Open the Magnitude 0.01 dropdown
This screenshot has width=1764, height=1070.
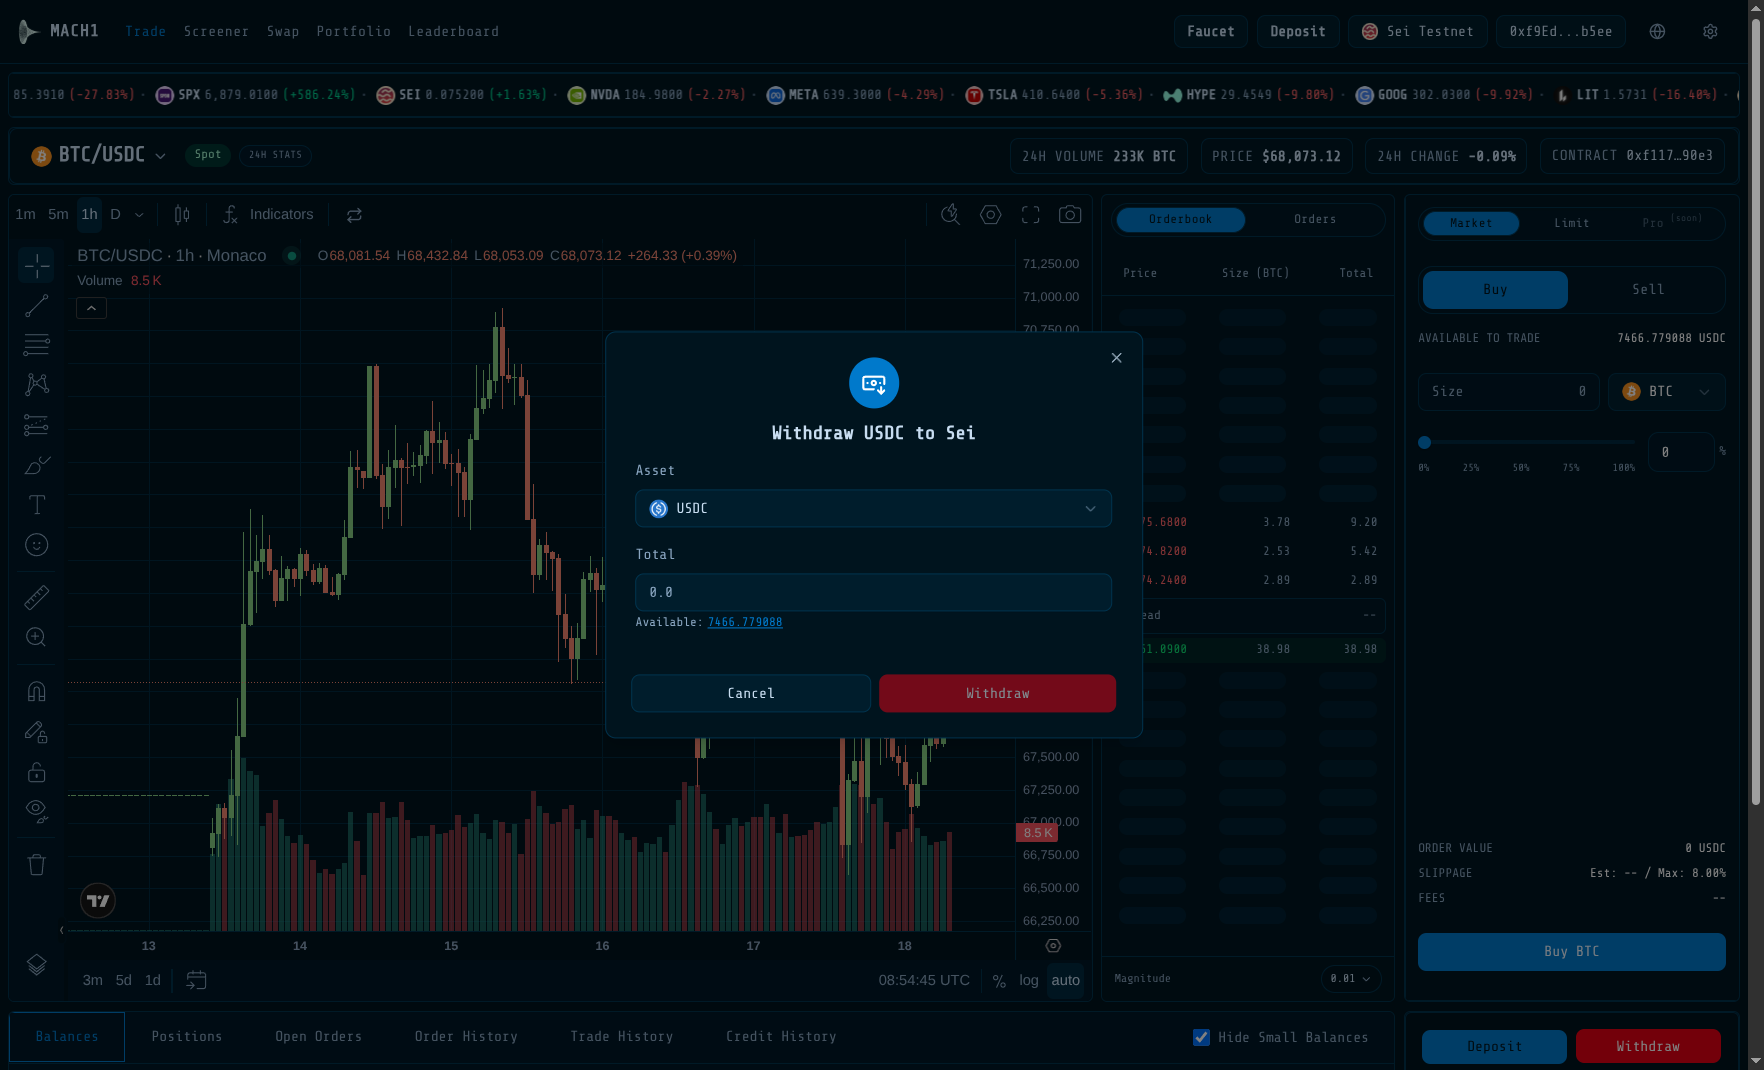point(1350,978)
